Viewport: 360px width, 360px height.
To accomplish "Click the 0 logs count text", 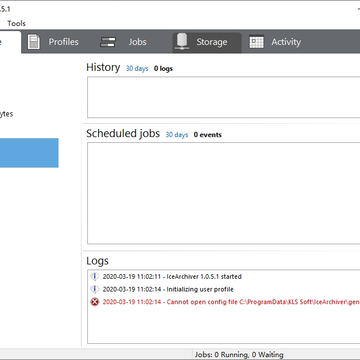I will pos(163,69).
